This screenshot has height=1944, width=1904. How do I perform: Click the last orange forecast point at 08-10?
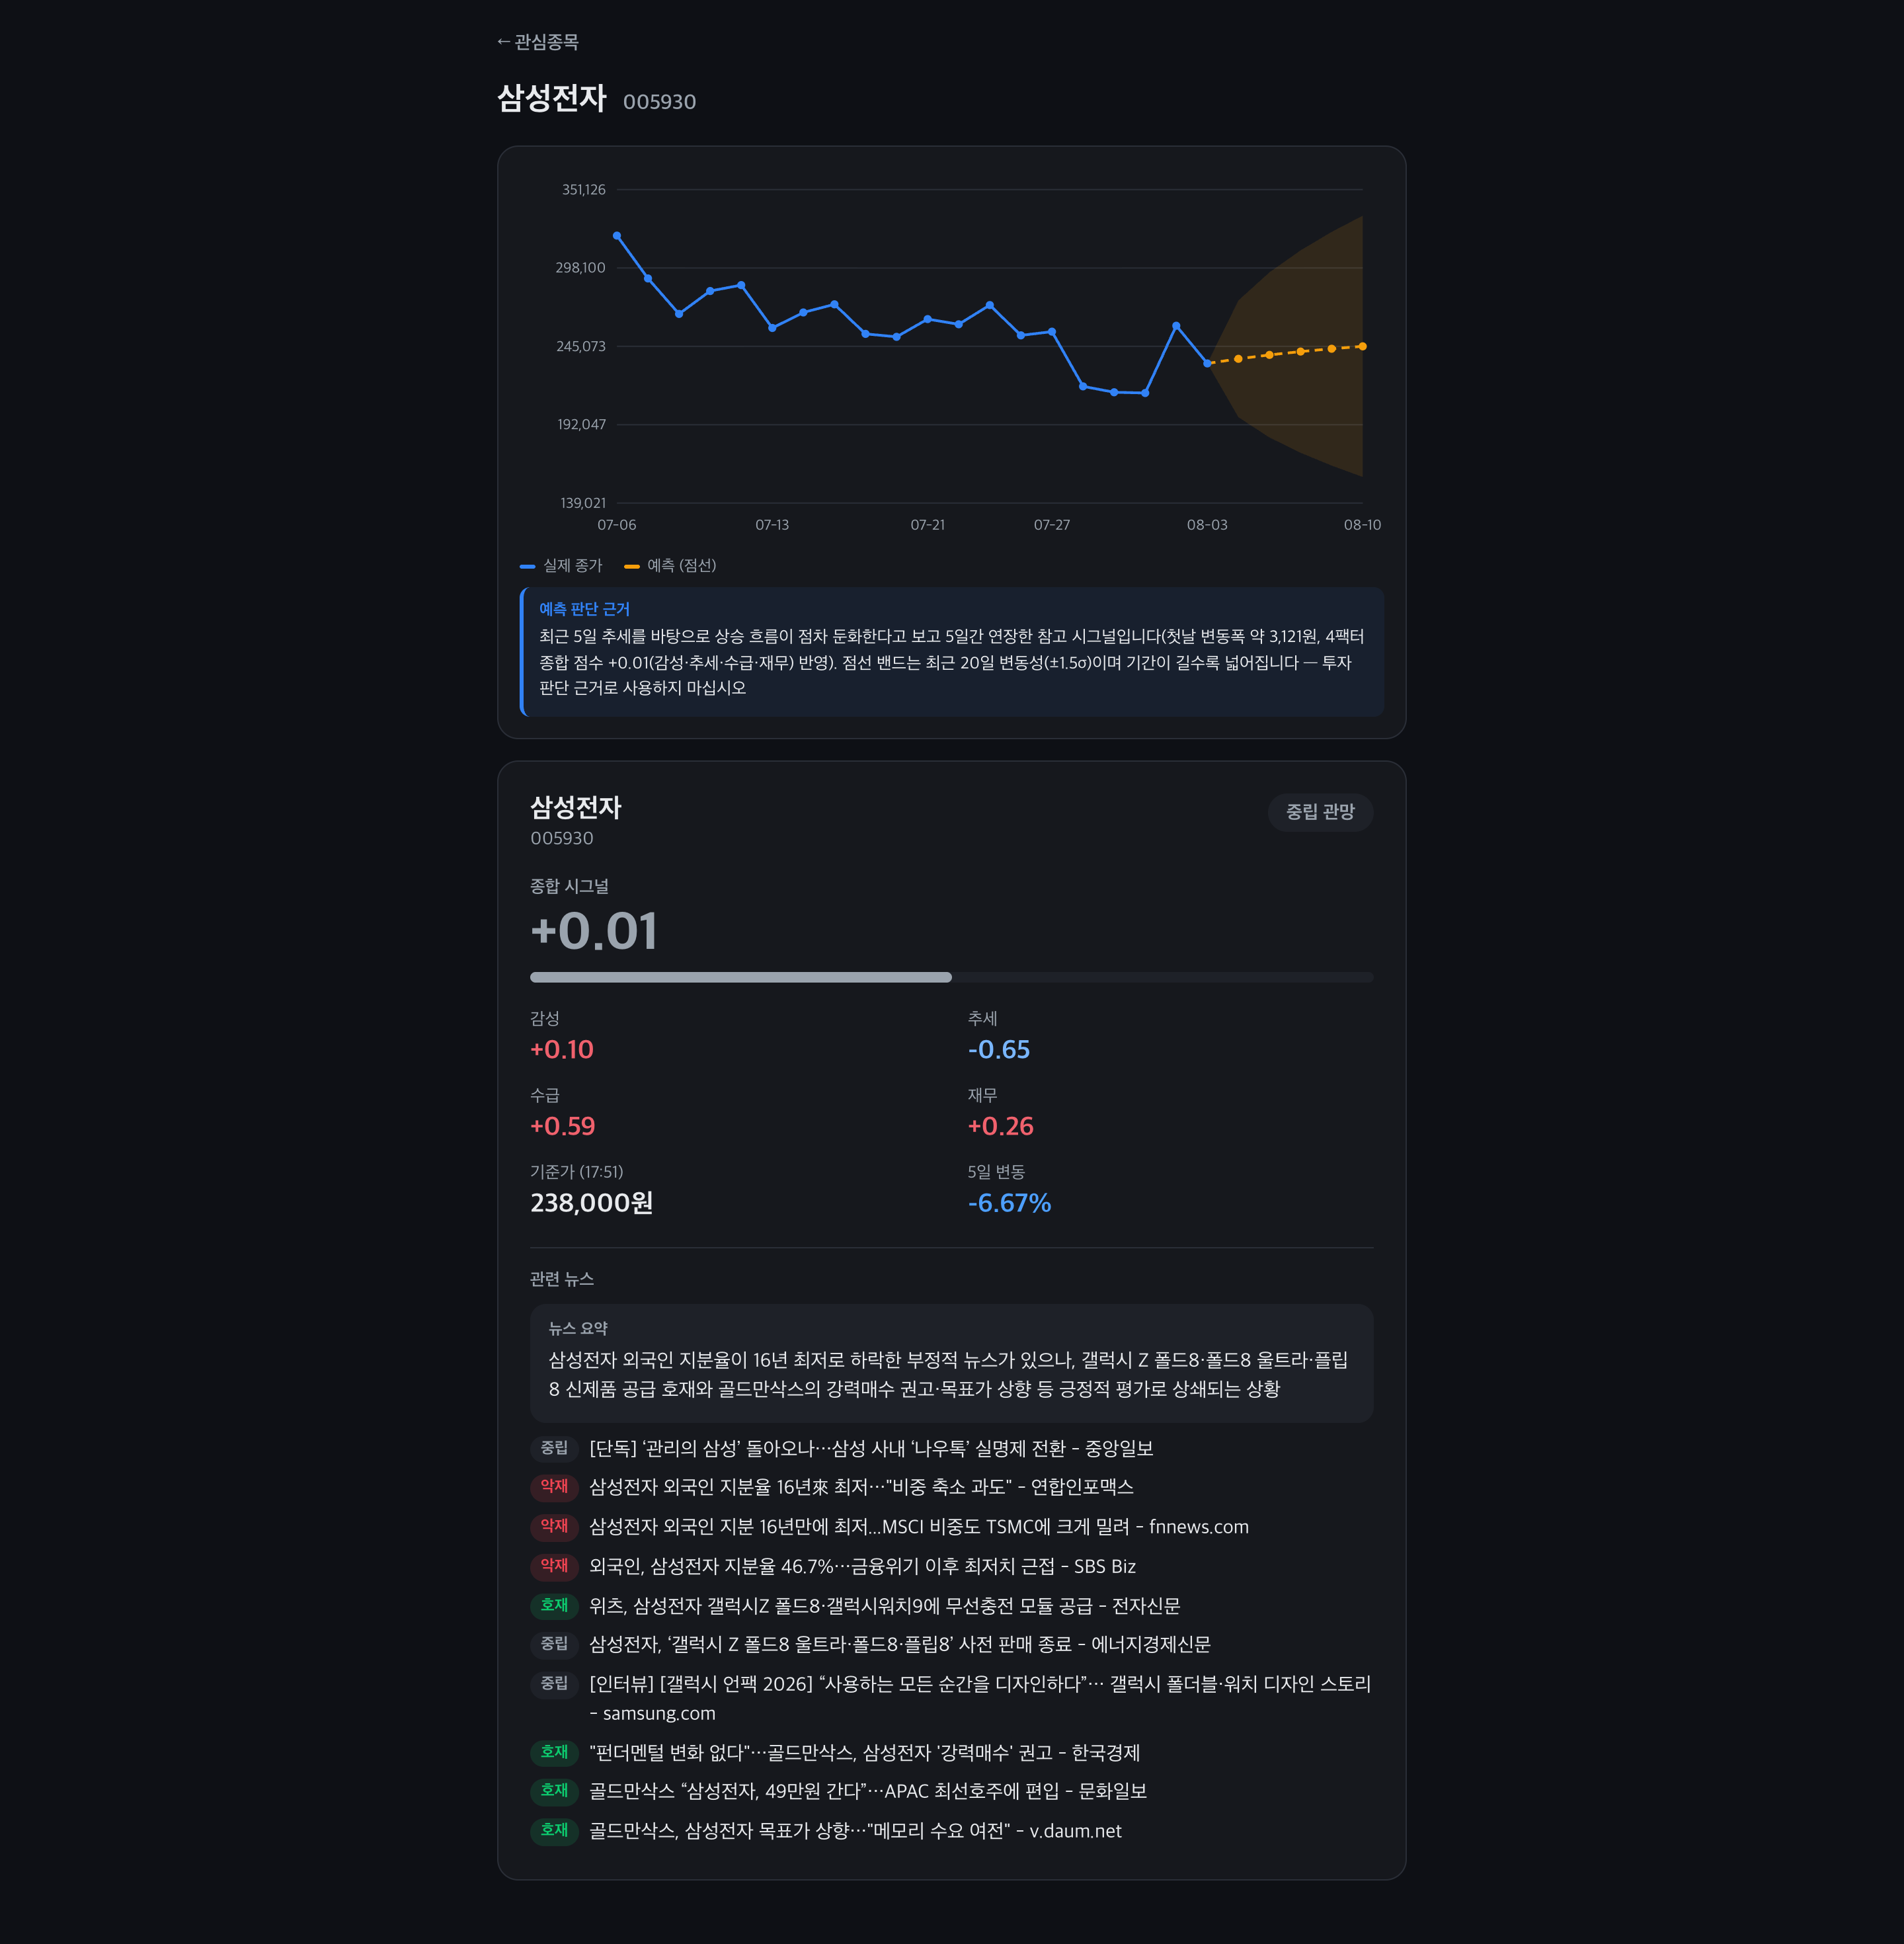point(1362,346)
